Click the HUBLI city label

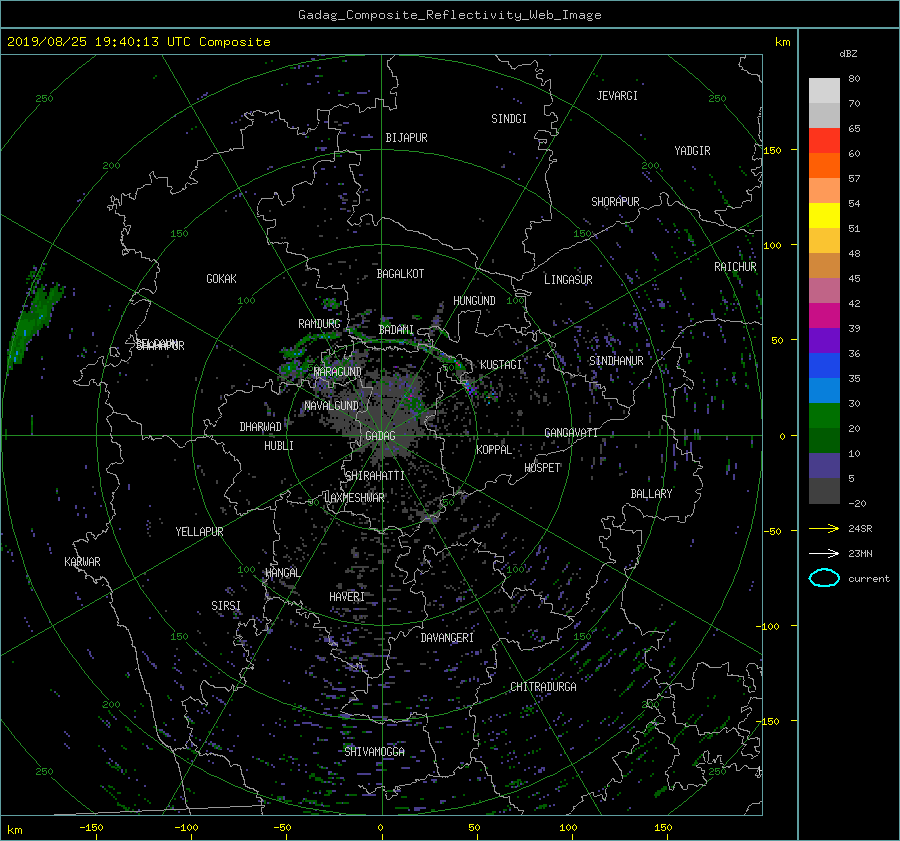[x=279, y=446]
